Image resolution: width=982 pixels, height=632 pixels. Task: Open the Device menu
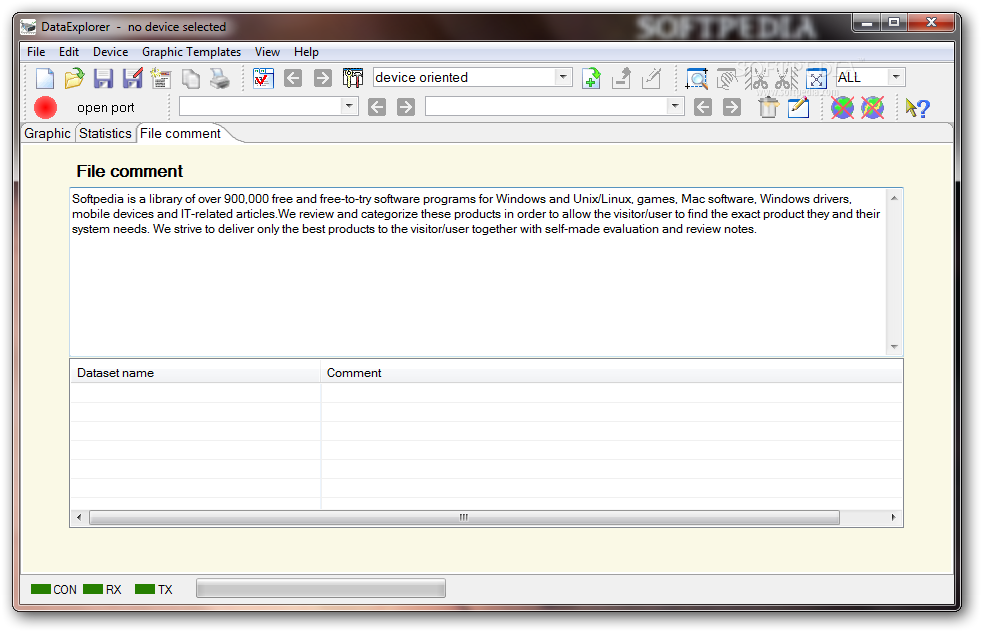pyautogui.click(x=111, y=52)
